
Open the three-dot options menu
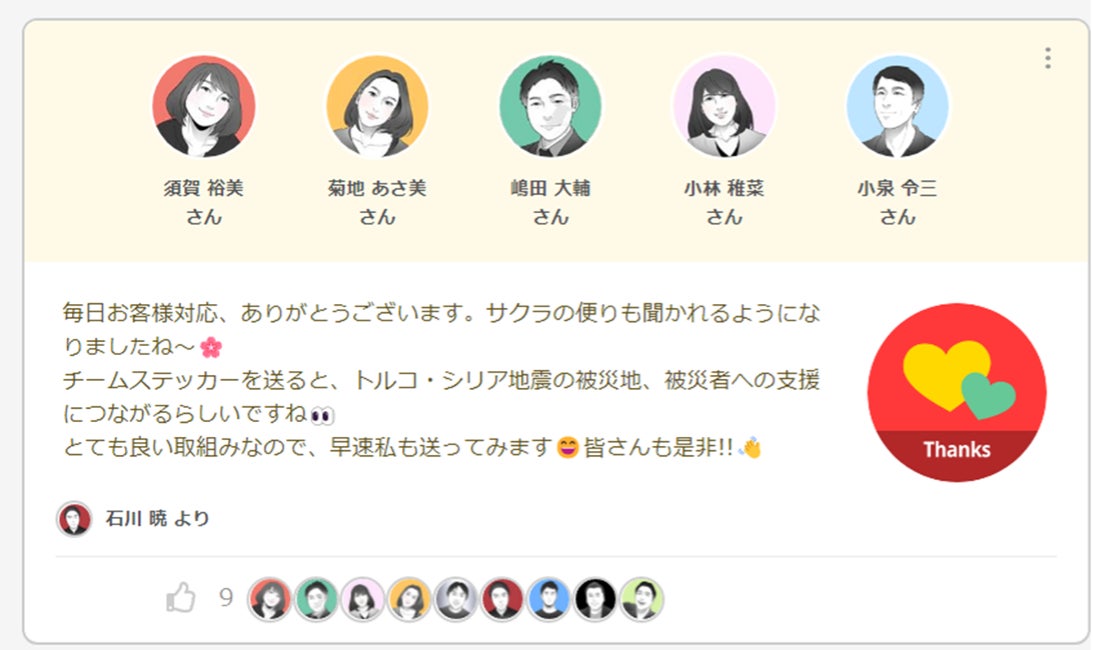[1048, 58]
